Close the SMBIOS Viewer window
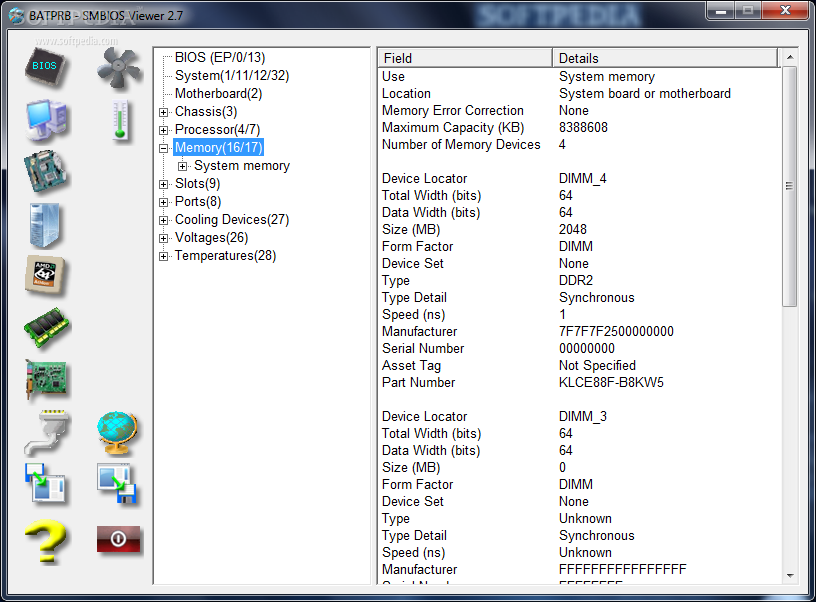This screenshot has height=602, width=816. pos(785,11)
